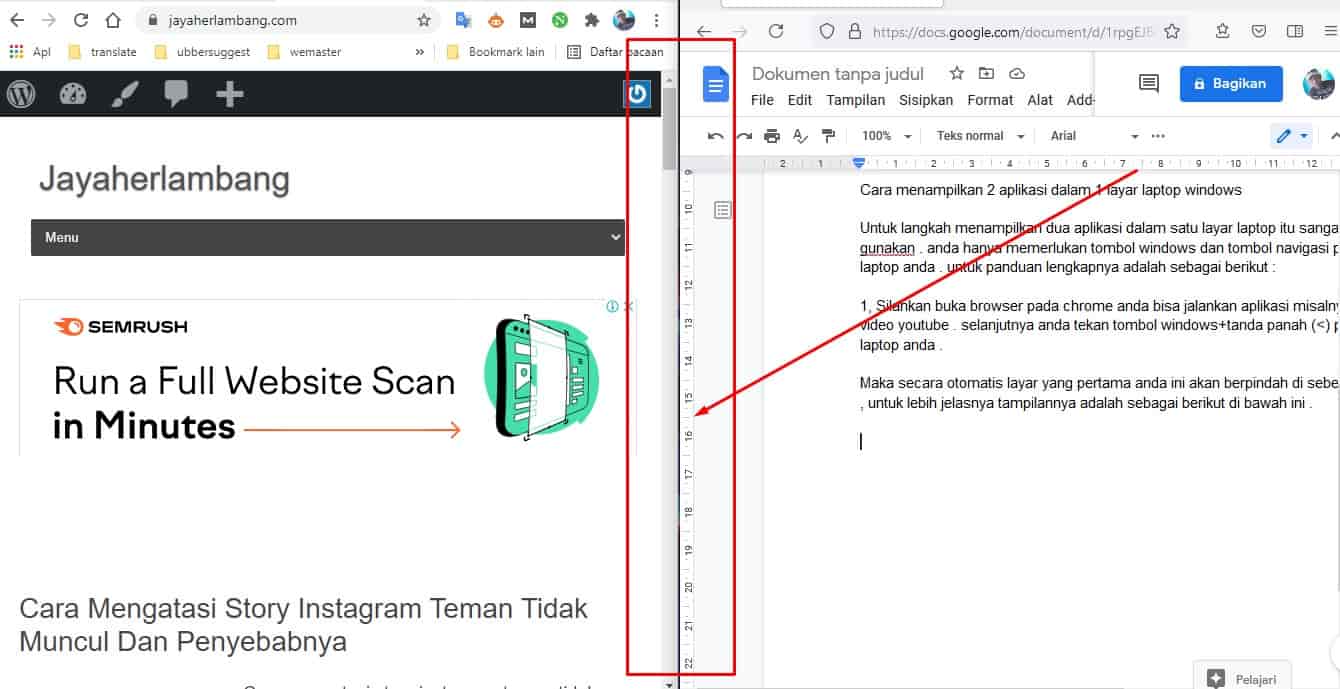Undo the last Docs action

pos(716,136)
